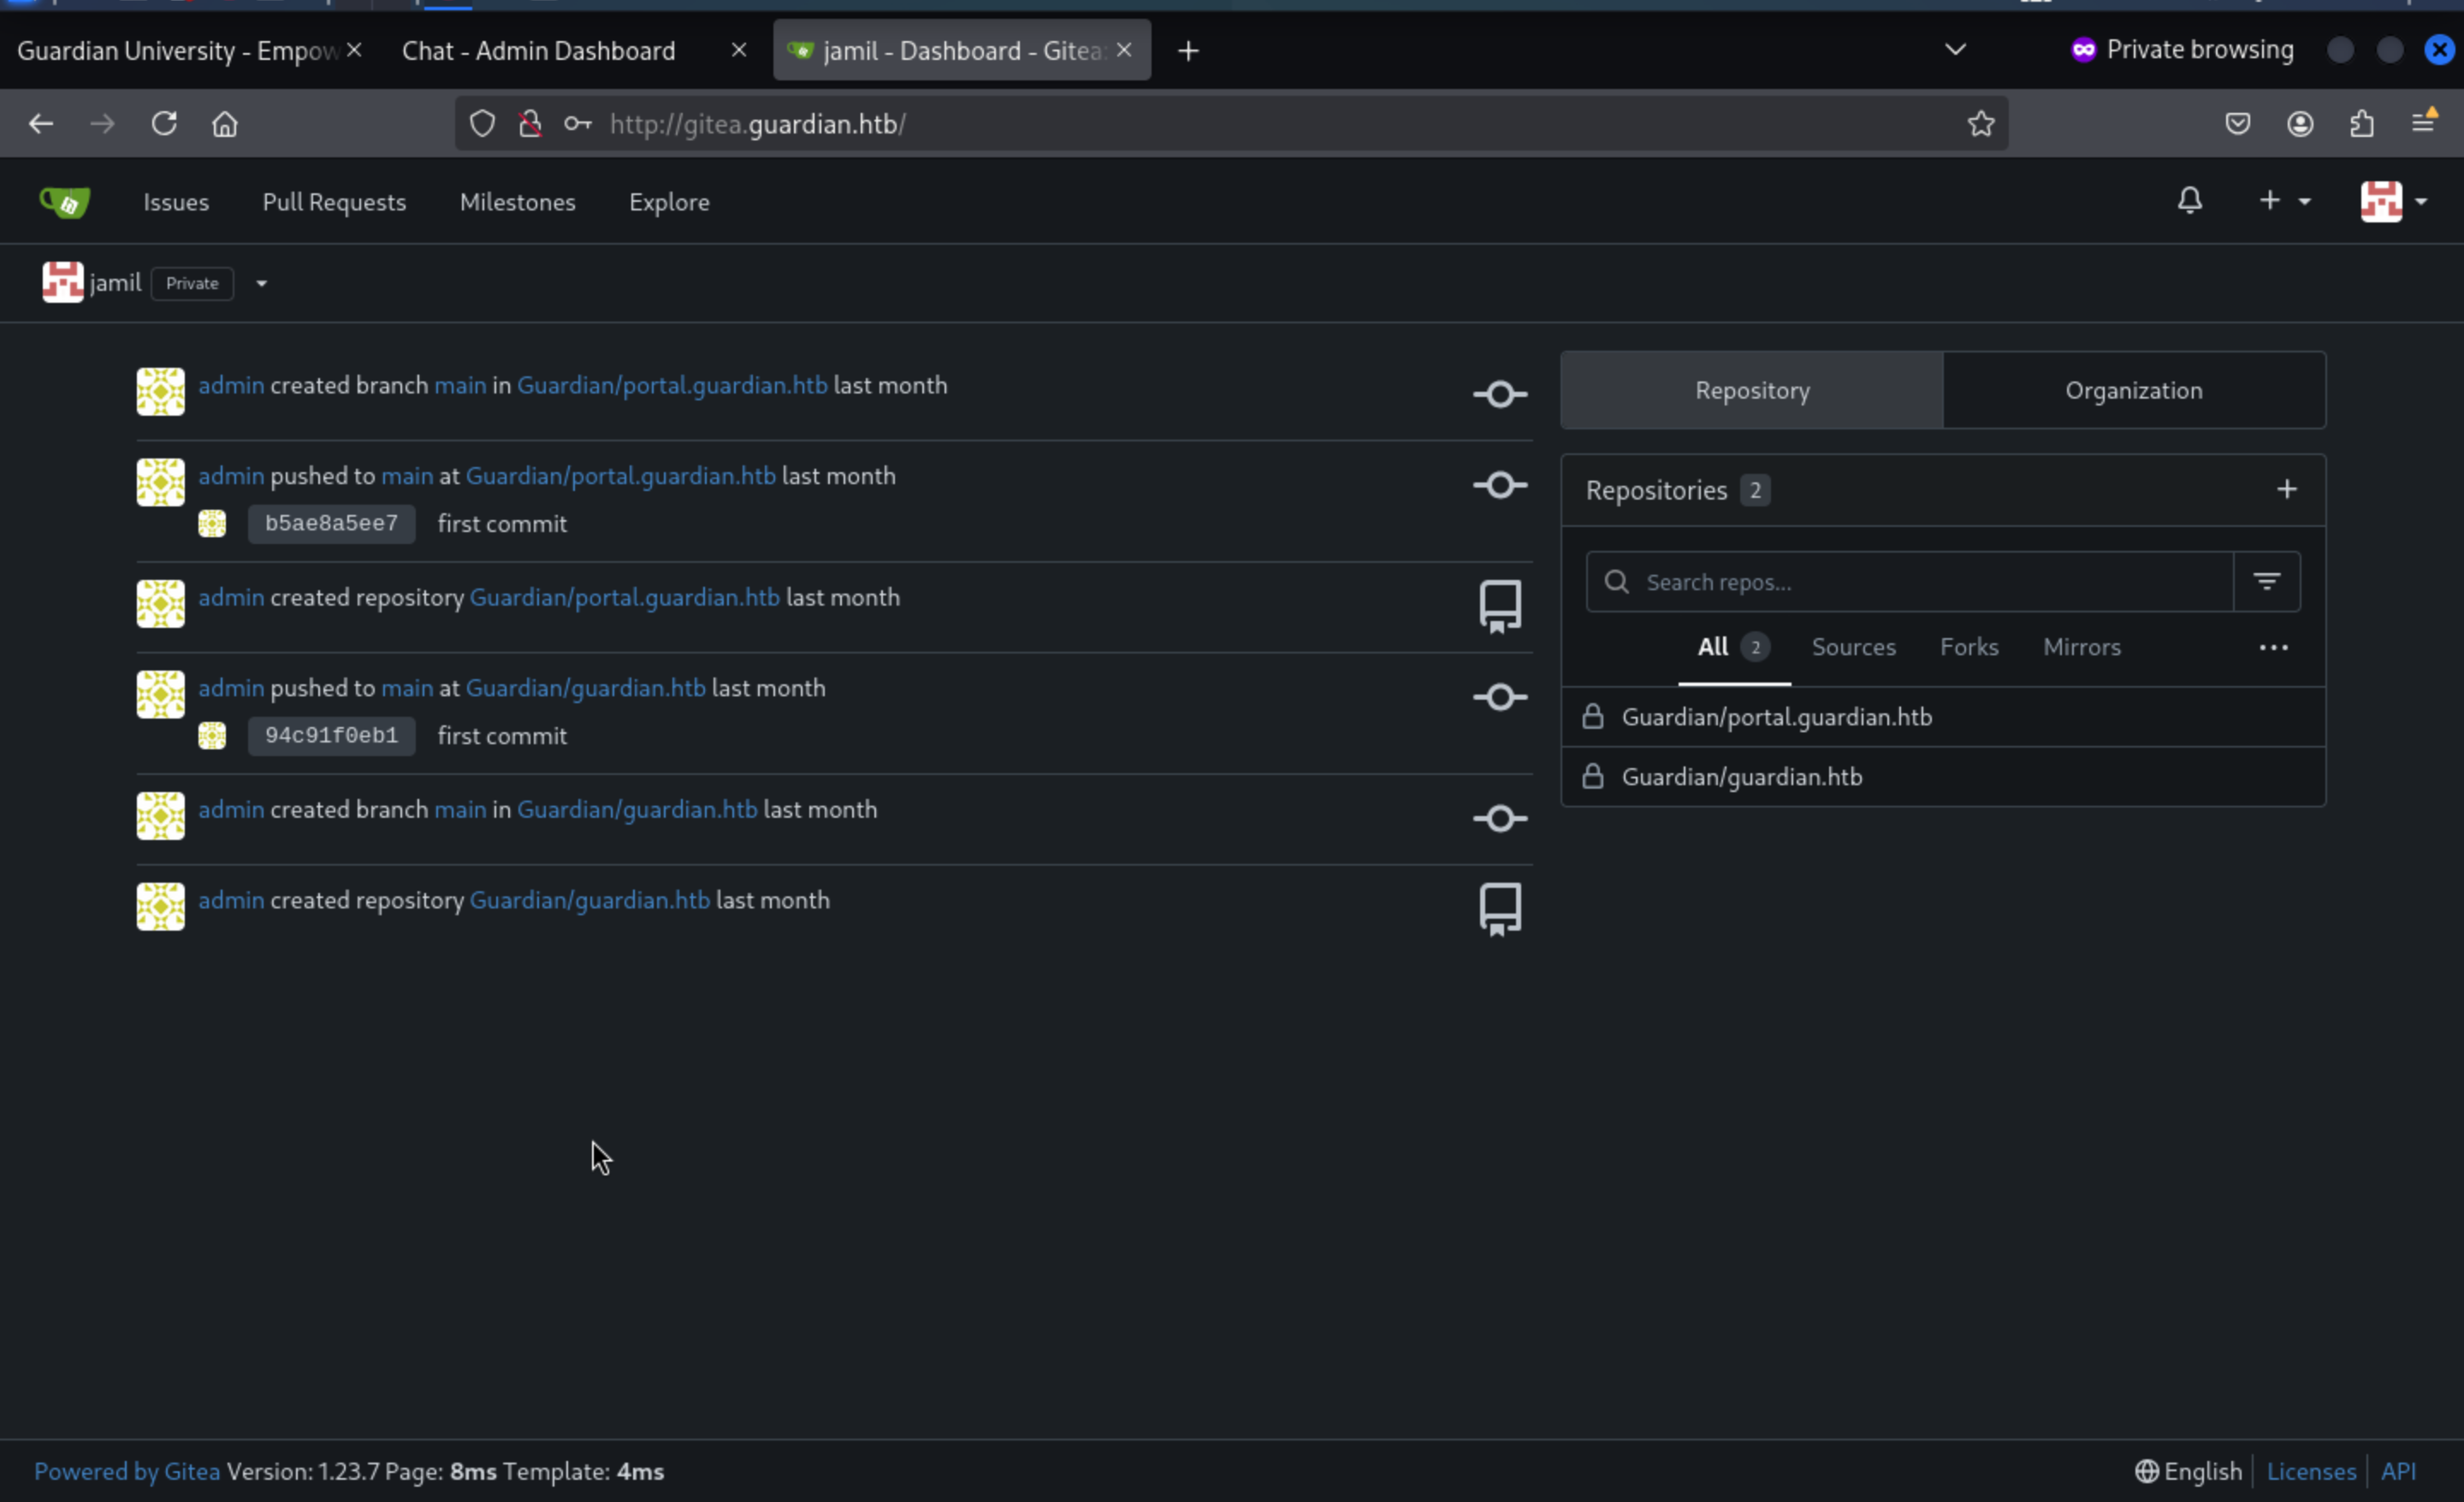Click the Firefox reload button
Screen dimensions: 2464x1502
164,124
